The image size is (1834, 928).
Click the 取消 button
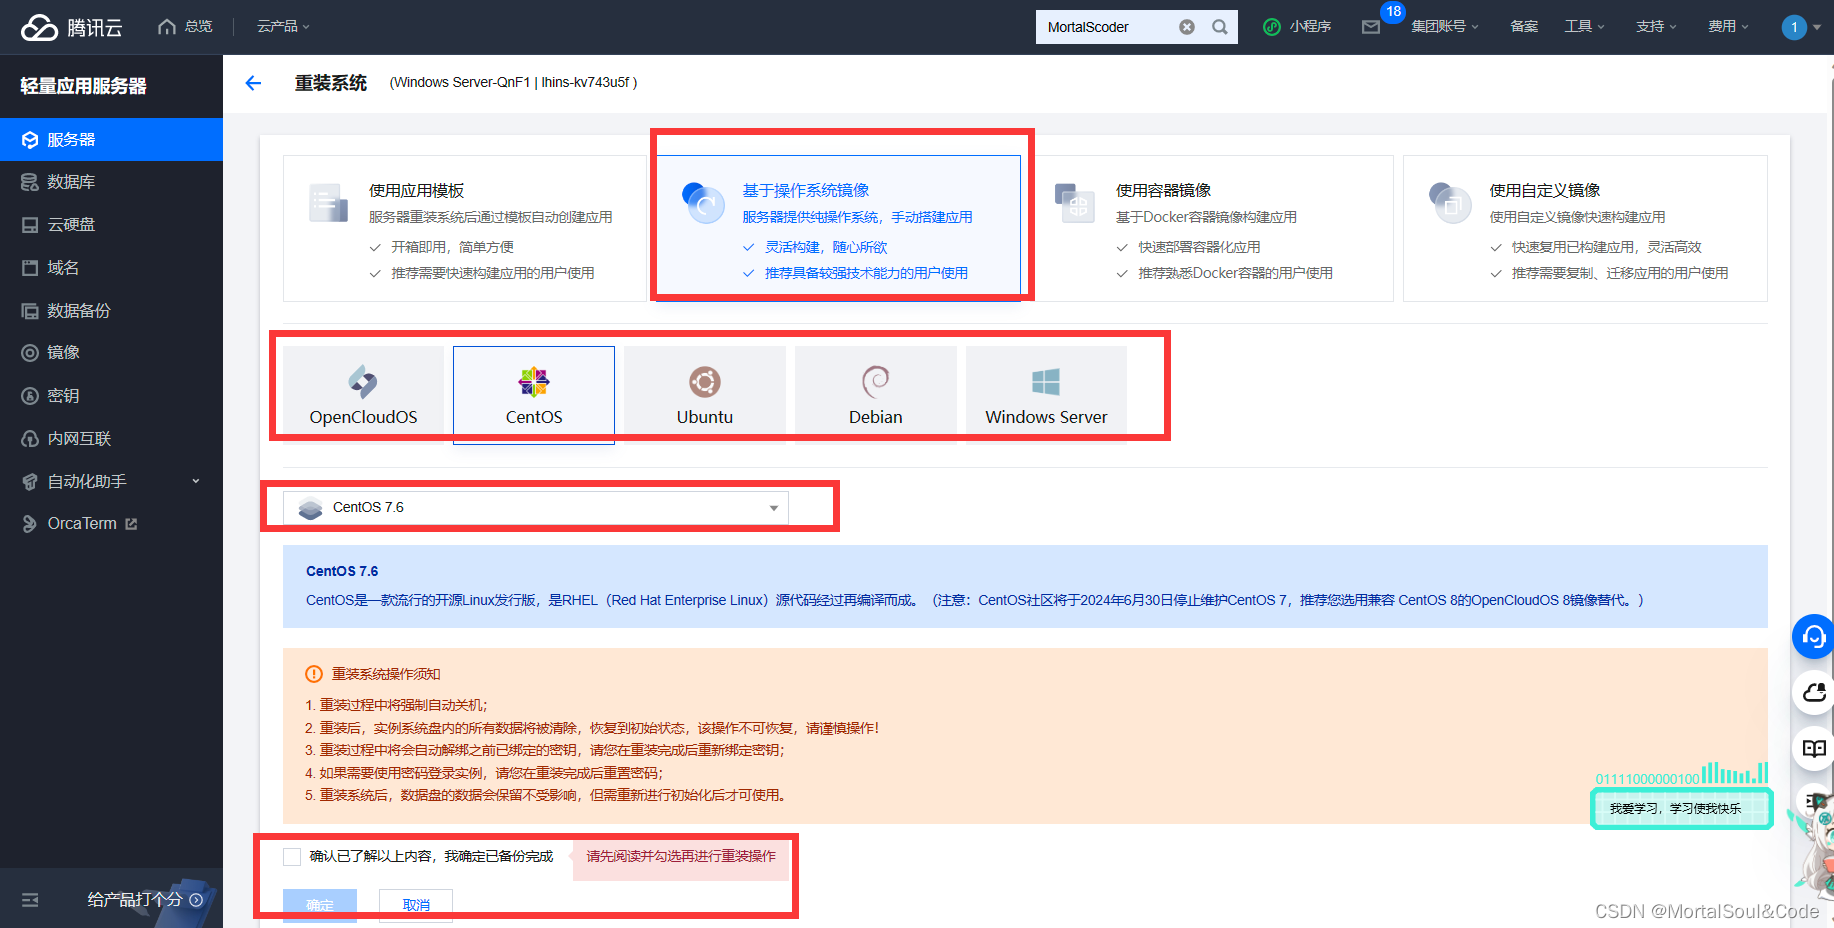[x=416, y=905]
